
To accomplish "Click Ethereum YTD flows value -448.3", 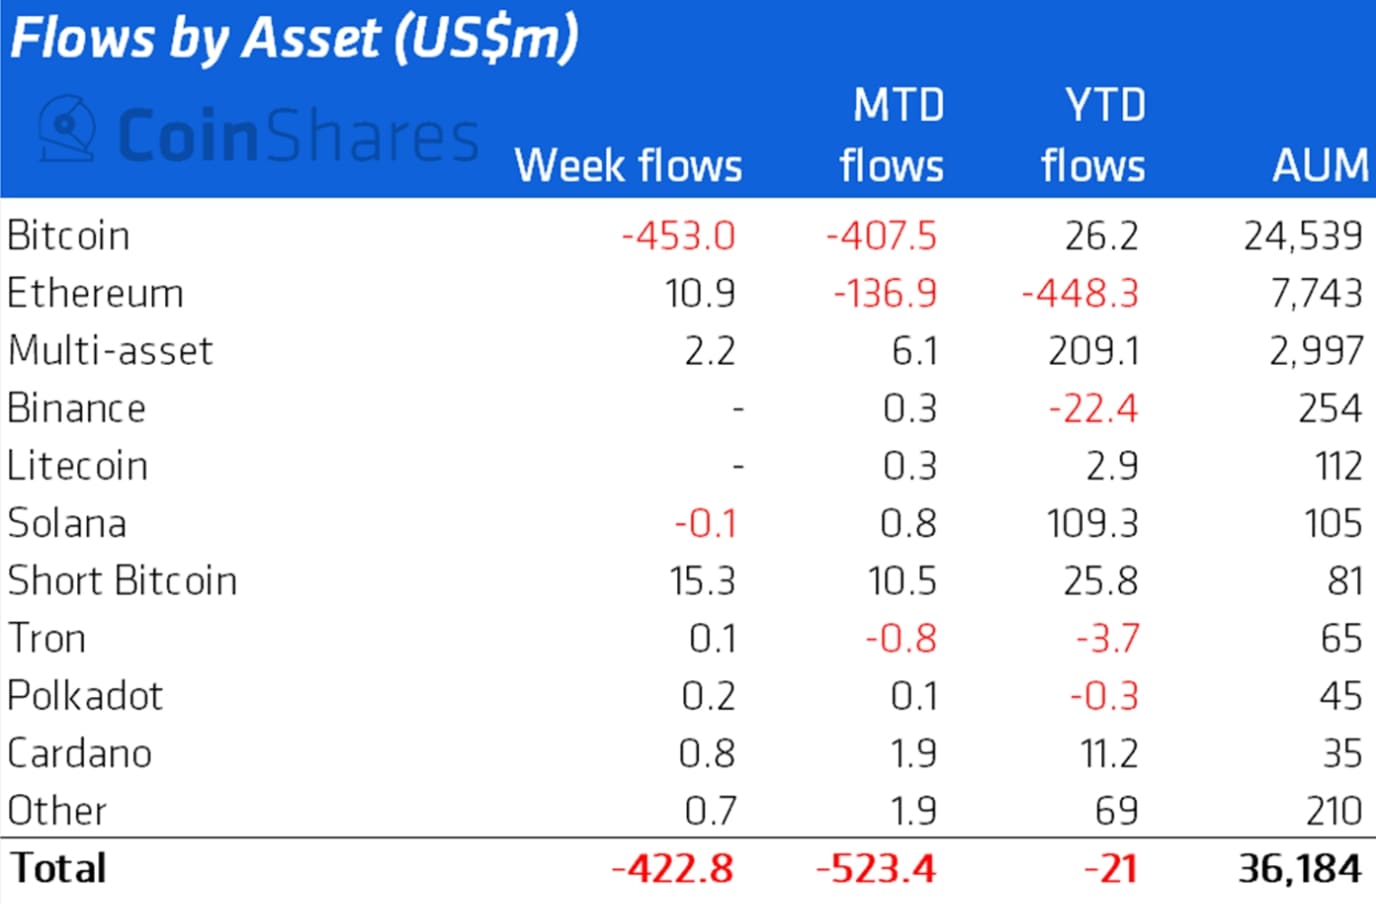I will (1080, 294).
